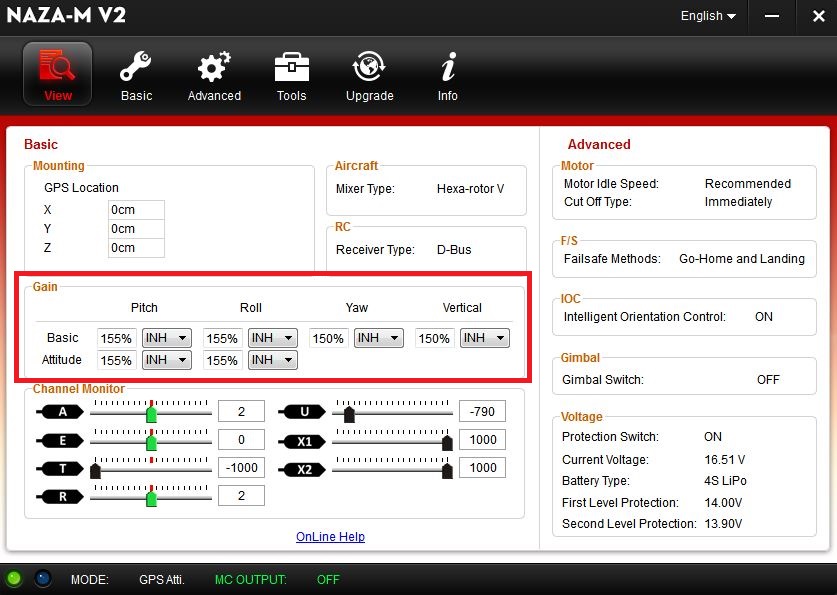This screenshot has width=837, height=595.
Task: Close the NAZA-M V2 window
Action: (818, 17)
